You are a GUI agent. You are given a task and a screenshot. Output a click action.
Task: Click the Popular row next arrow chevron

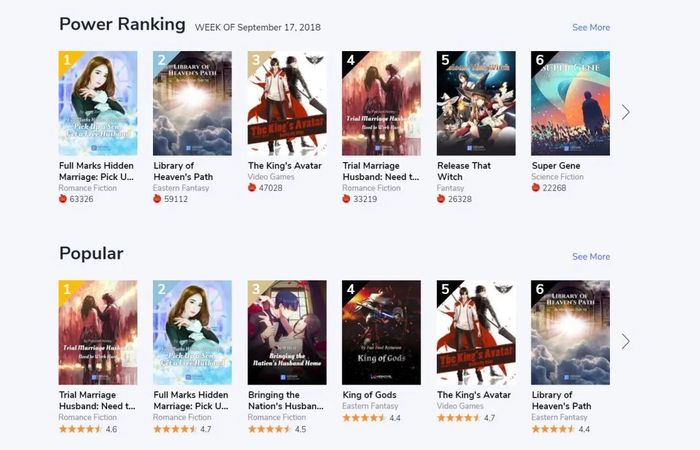point(625,342)
